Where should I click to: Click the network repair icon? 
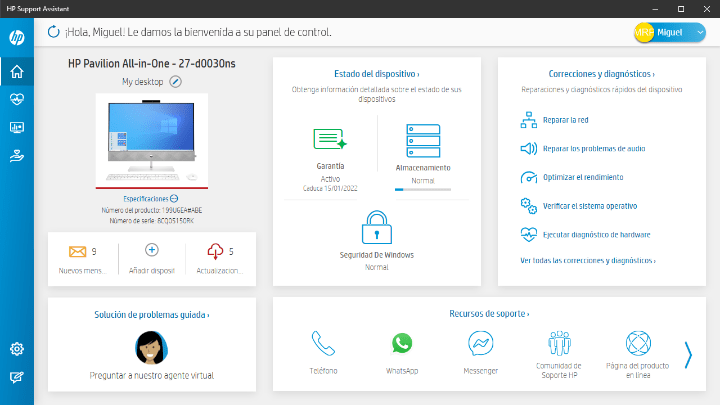point(529,120)
